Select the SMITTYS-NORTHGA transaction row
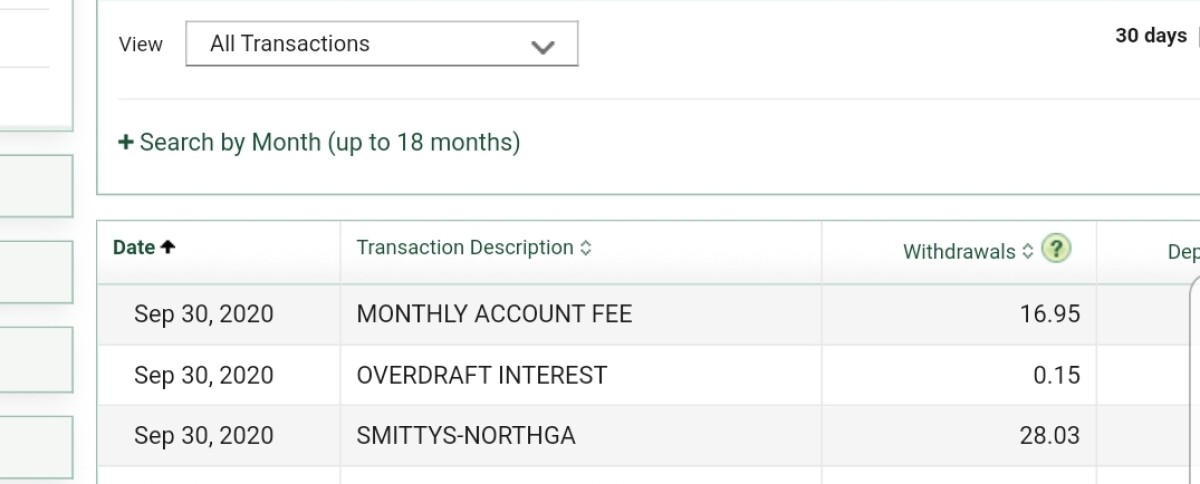 click(466, 436)
